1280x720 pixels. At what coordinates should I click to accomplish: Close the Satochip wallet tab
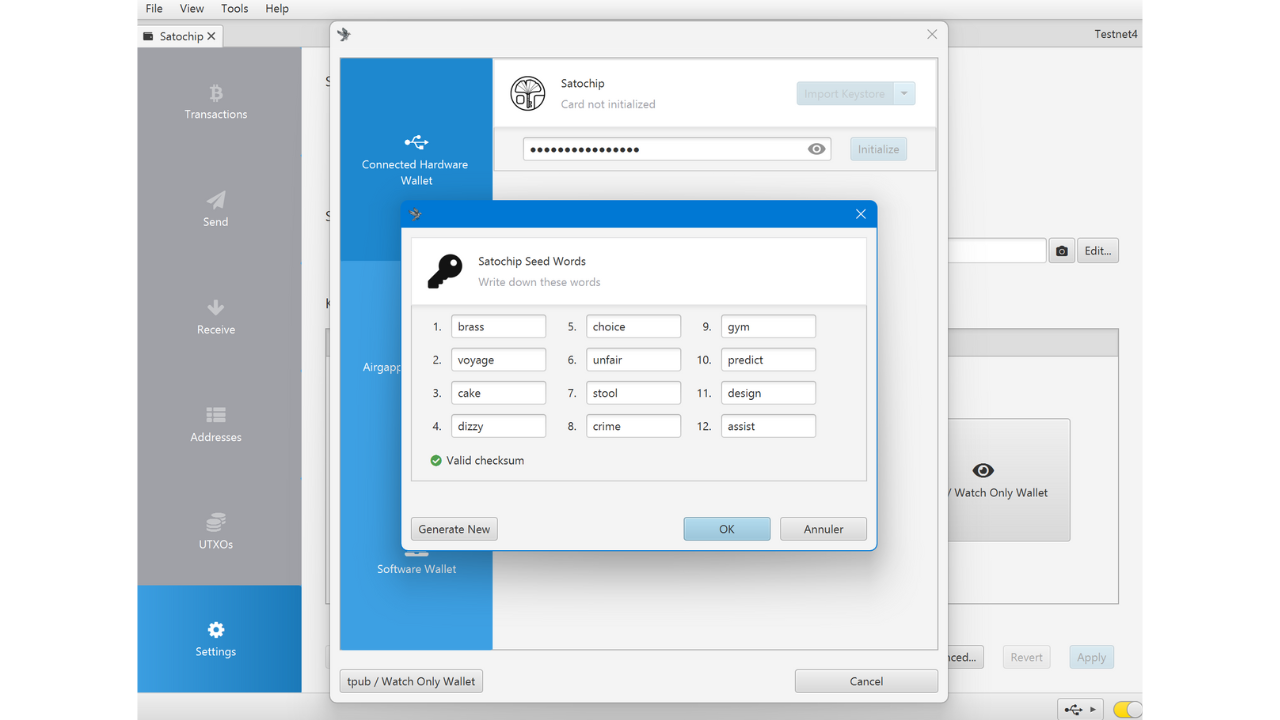point(211,36)
